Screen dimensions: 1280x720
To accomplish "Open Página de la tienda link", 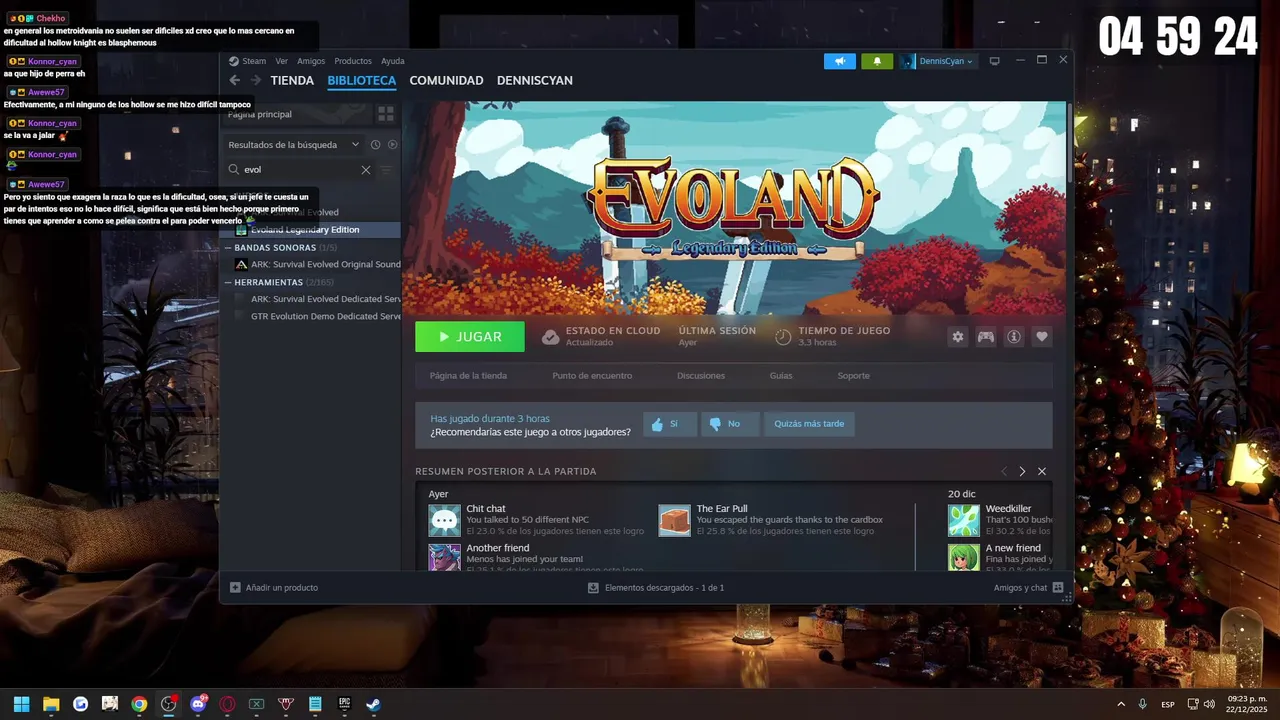I will tap(468, 376).
